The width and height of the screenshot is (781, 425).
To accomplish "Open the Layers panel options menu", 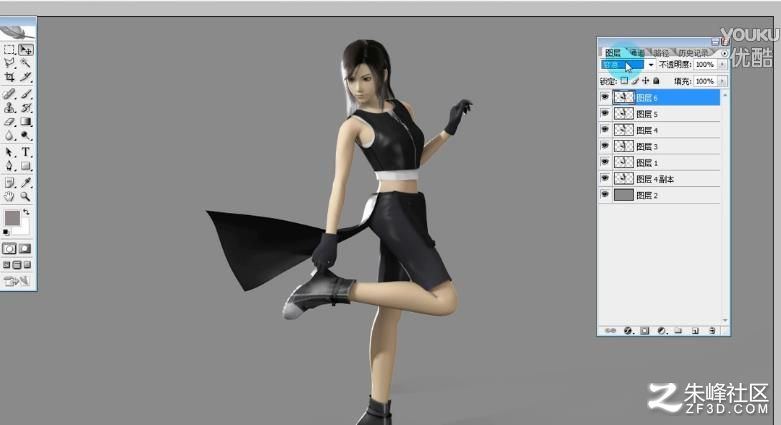I will [724, 53].
